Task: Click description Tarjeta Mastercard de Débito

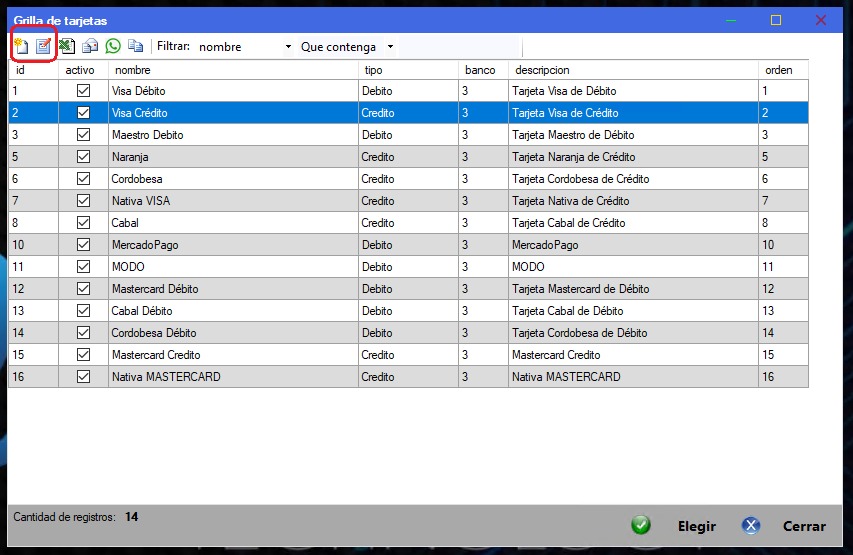Action: click(633, 289)
